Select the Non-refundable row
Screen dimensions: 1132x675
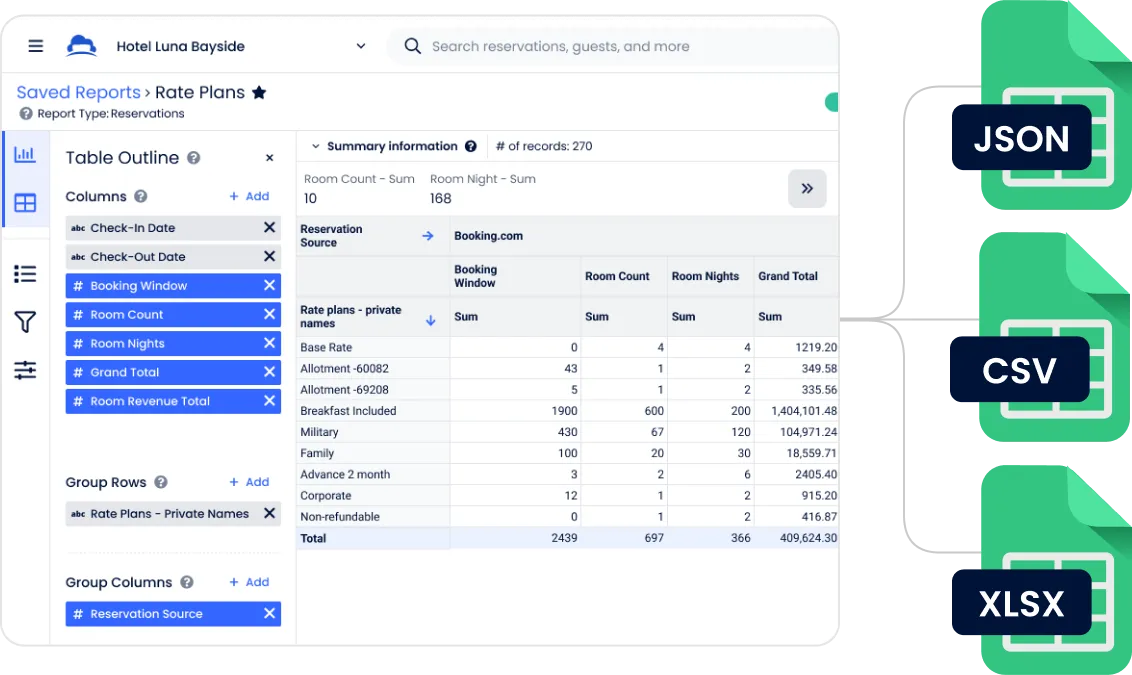point(567,517)
